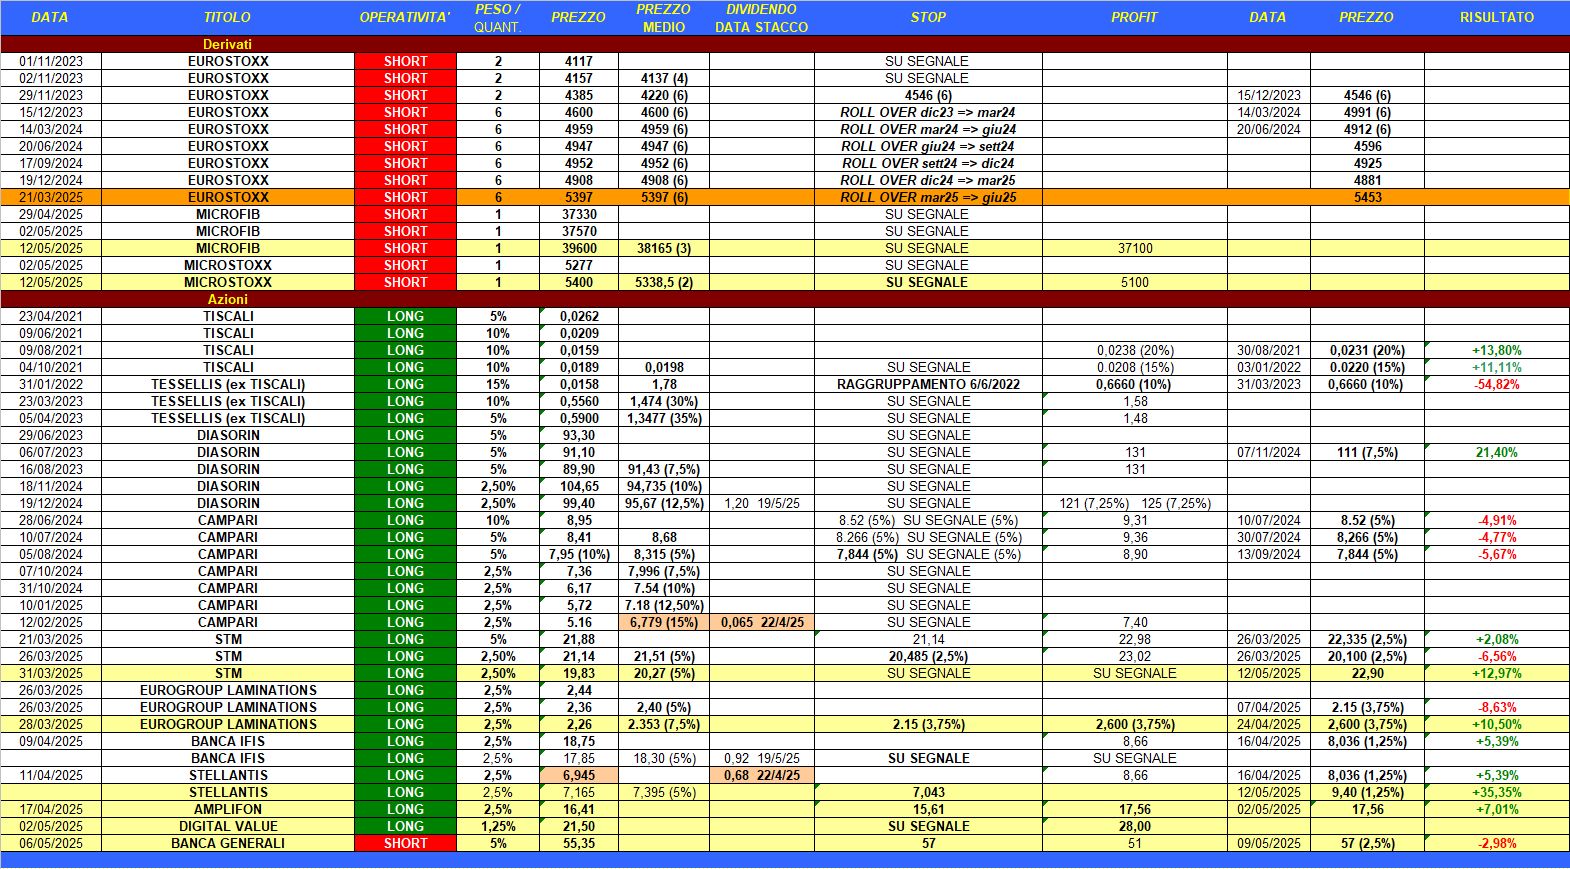Select the CAMPARI dividend '0,065 22/4/25'

tap(762, 622)
